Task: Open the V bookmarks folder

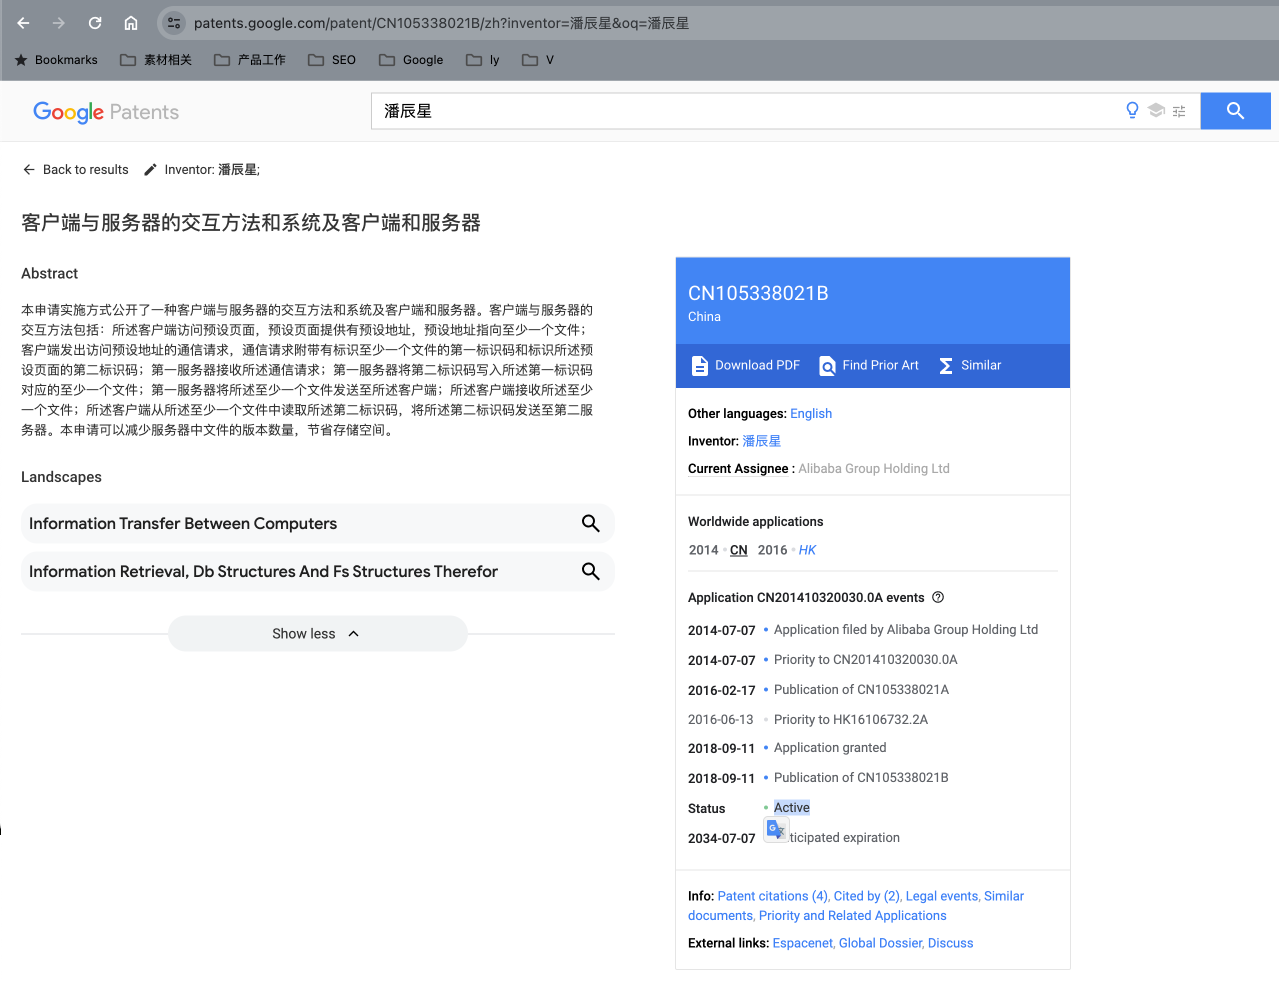Action: click(538, 60)
